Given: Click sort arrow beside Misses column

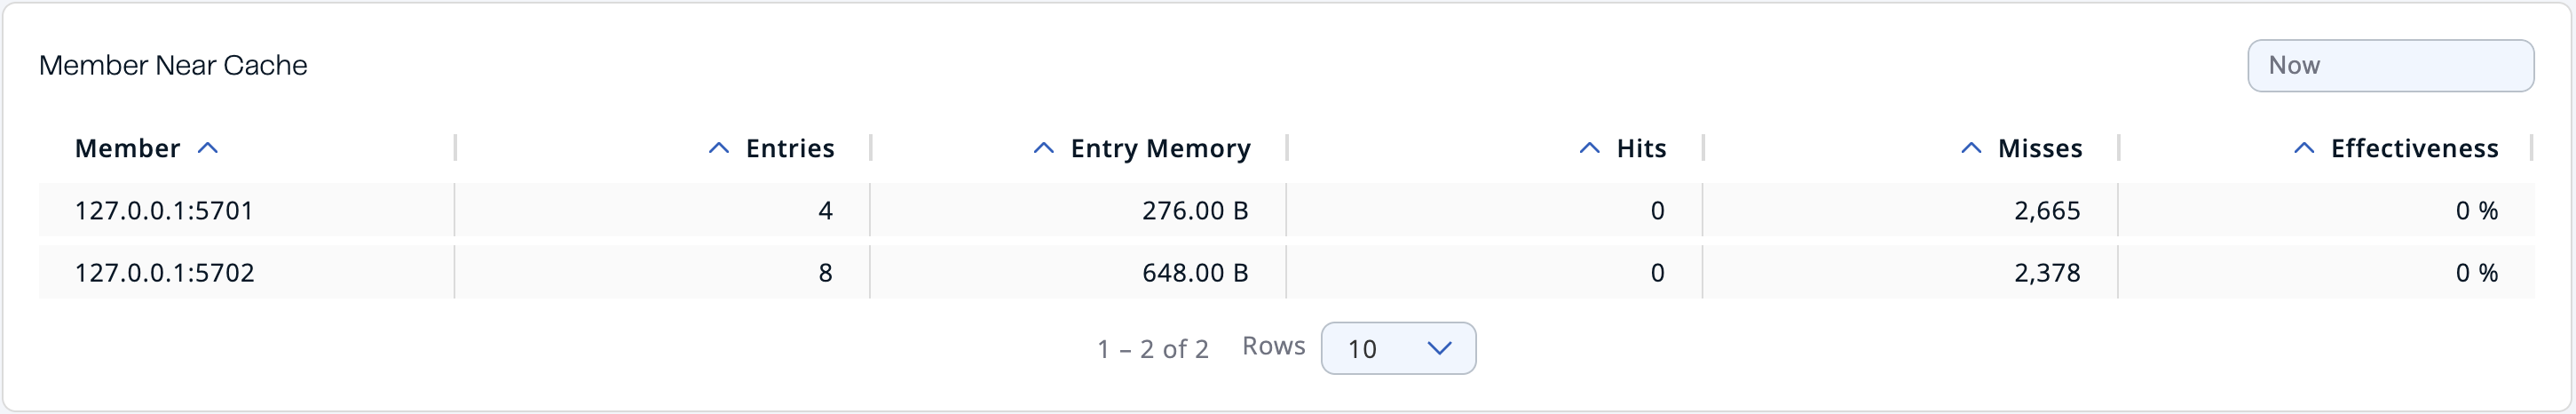Looking at the screenshot, I should coord(1970,148).
